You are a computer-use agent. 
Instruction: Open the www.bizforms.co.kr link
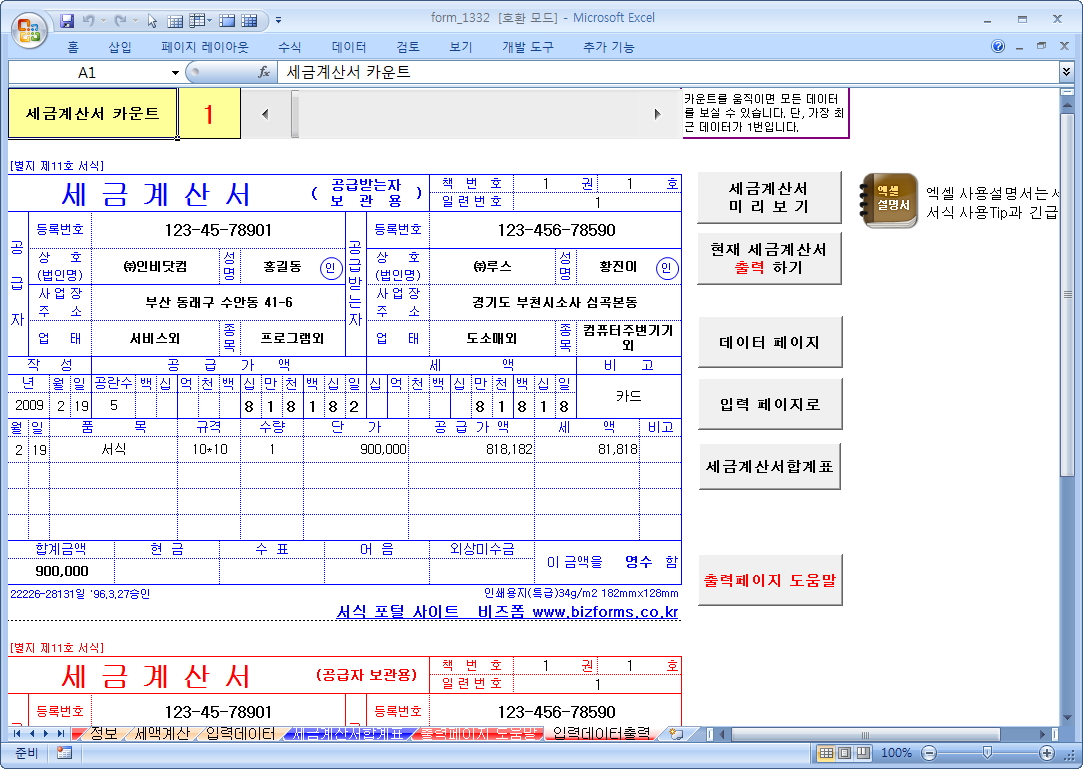tap(605, 612)
